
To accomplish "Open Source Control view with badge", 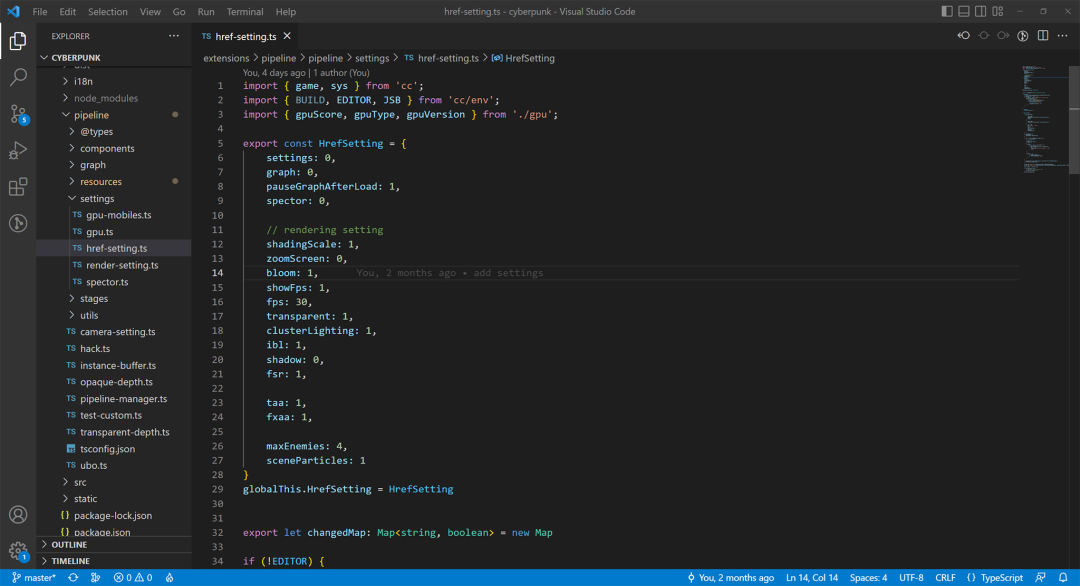I will (x=18, y=114).
